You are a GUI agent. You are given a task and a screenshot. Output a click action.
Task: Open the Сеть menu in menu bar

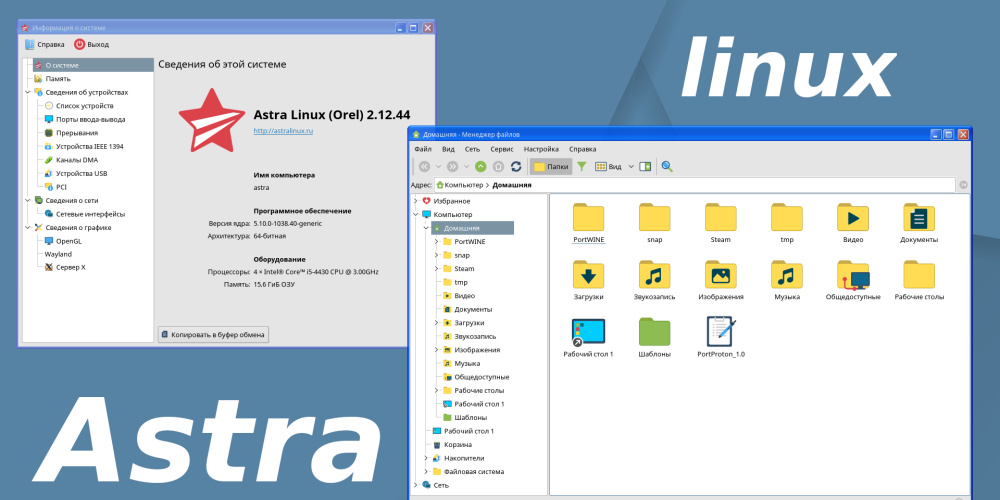click(473, 149)
